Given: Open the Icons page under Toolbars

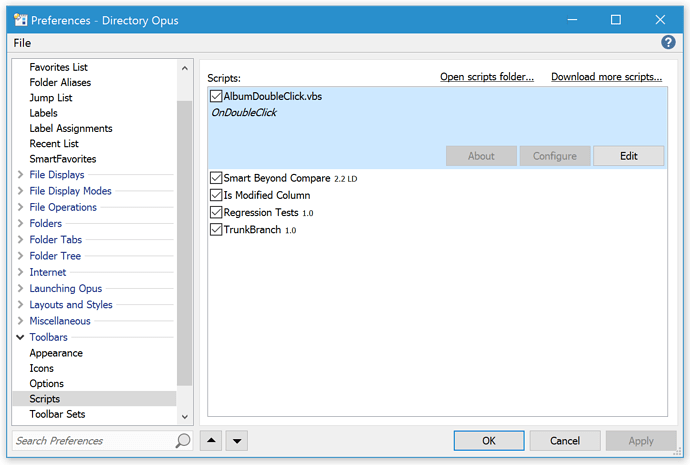Looking at the screenshot, I should (41, 368).
